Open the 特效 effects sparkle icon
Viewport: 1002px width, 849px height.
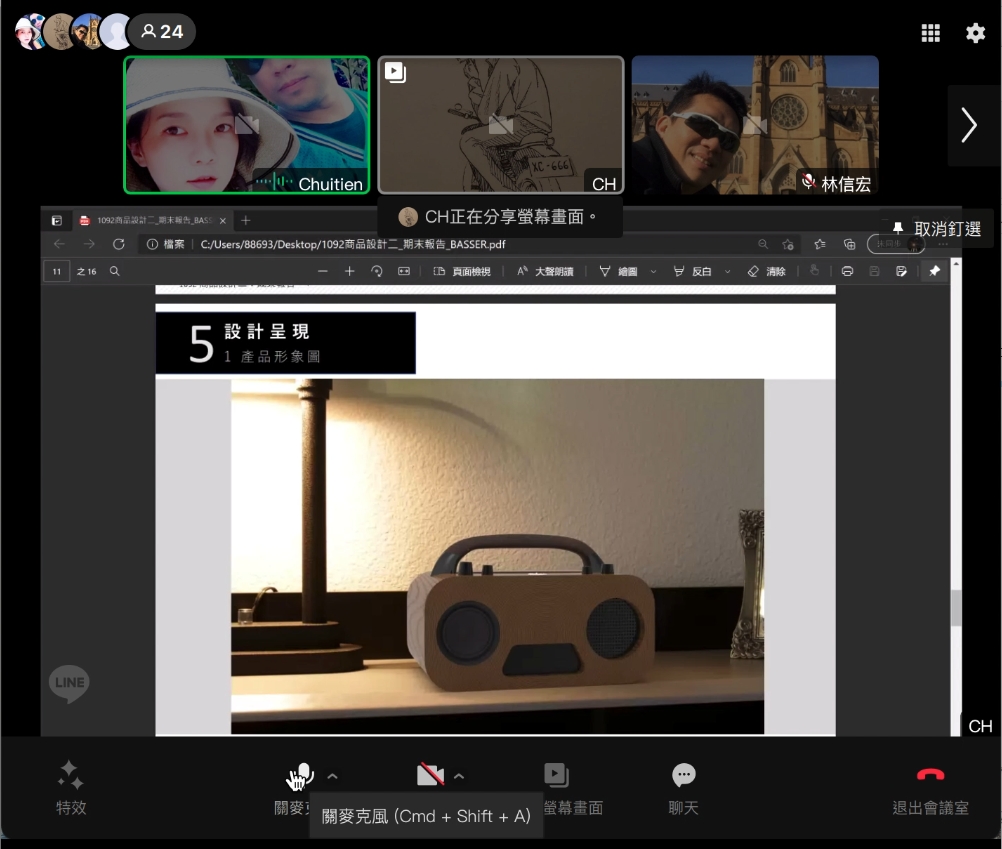71,775
